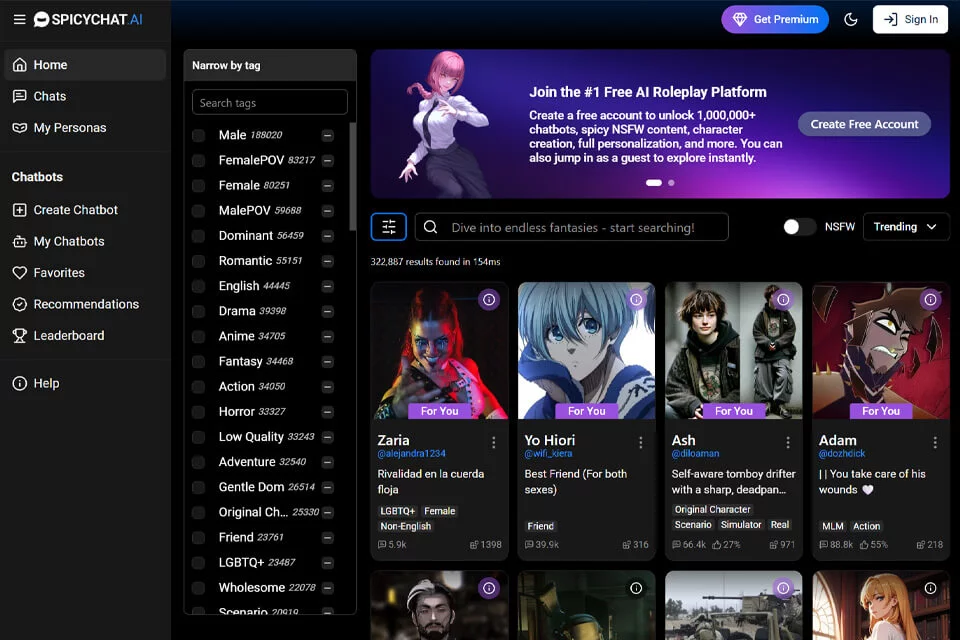Image resolution: width=960 pixels, height=640 pixels.
Task: Open three-dot menu for Adam
Action: [935, 442]
